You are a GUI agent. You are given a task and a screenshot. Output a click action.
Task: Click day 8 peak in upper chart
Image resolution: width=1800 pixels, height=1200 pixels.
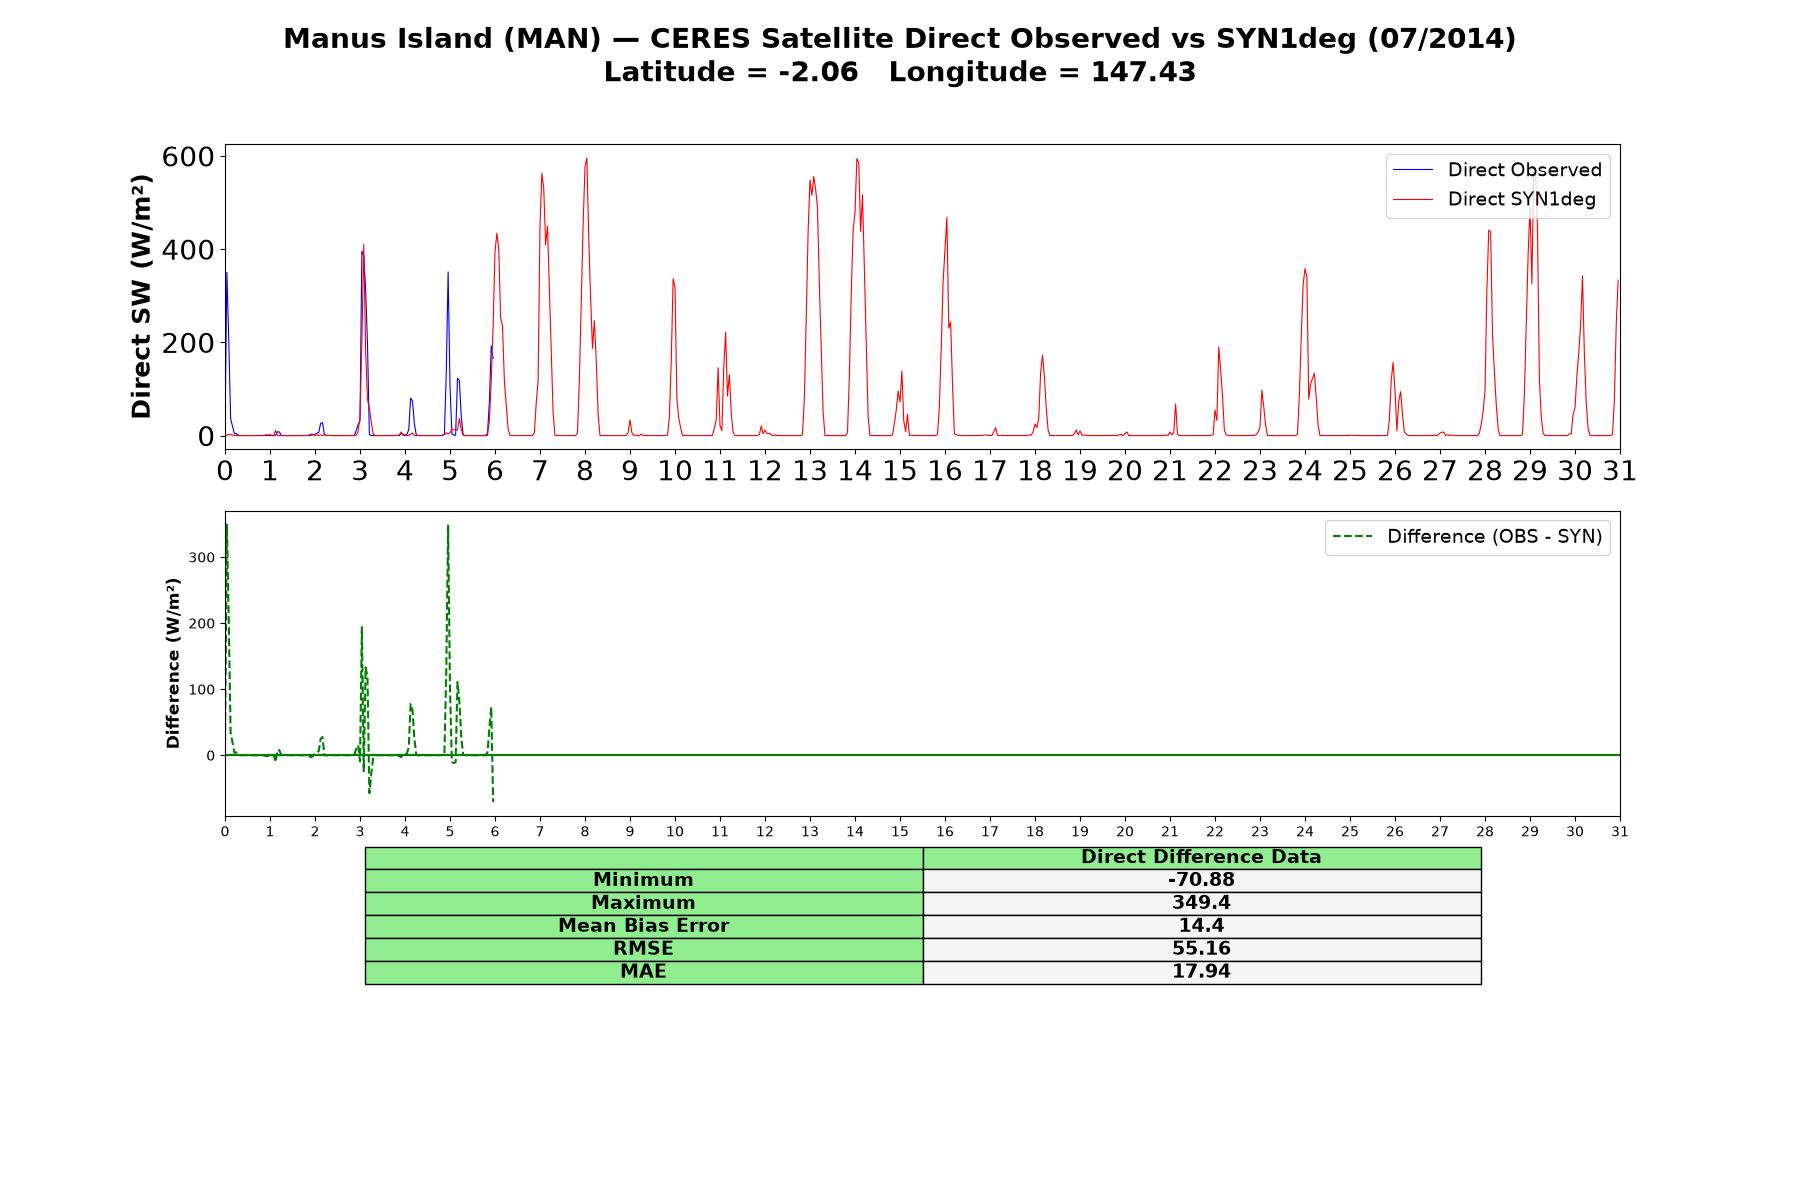click(586, 160)
